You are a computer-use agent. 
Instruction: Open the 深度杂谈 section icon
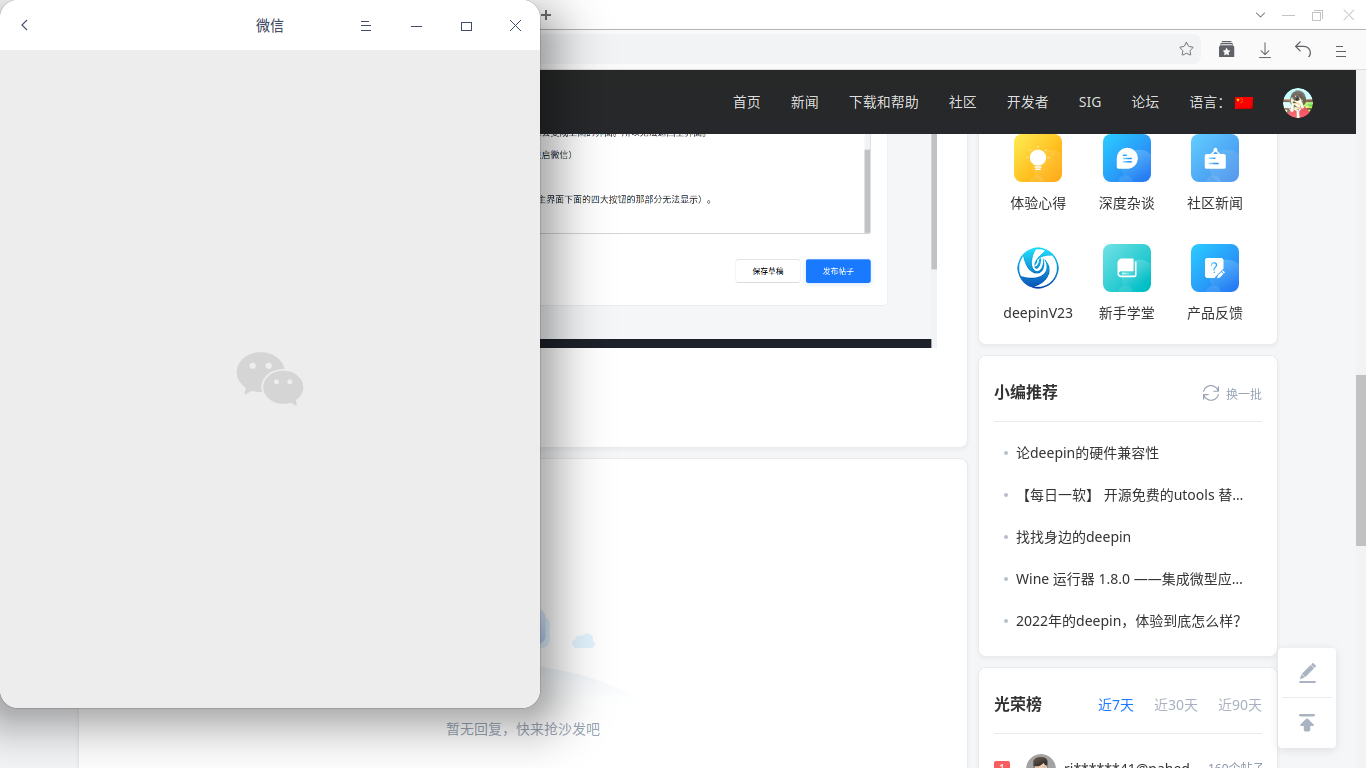[x=1126, y=158]
